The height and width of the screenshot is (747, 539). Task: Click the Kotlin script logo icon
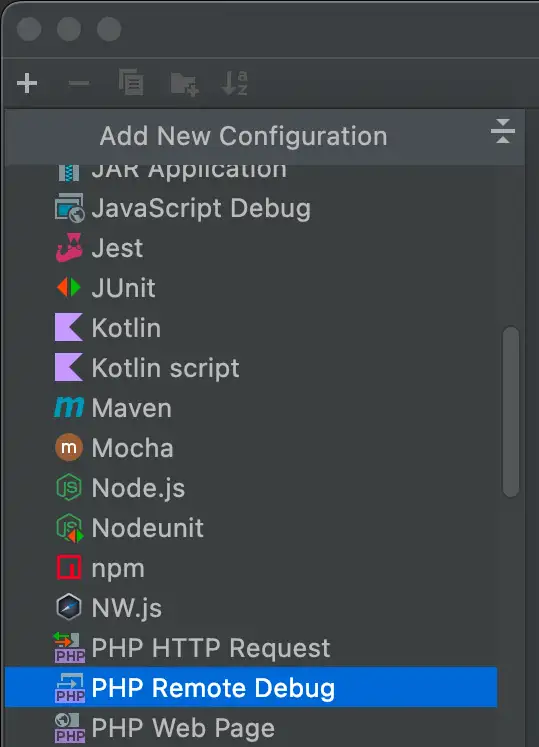coord(69,367)
